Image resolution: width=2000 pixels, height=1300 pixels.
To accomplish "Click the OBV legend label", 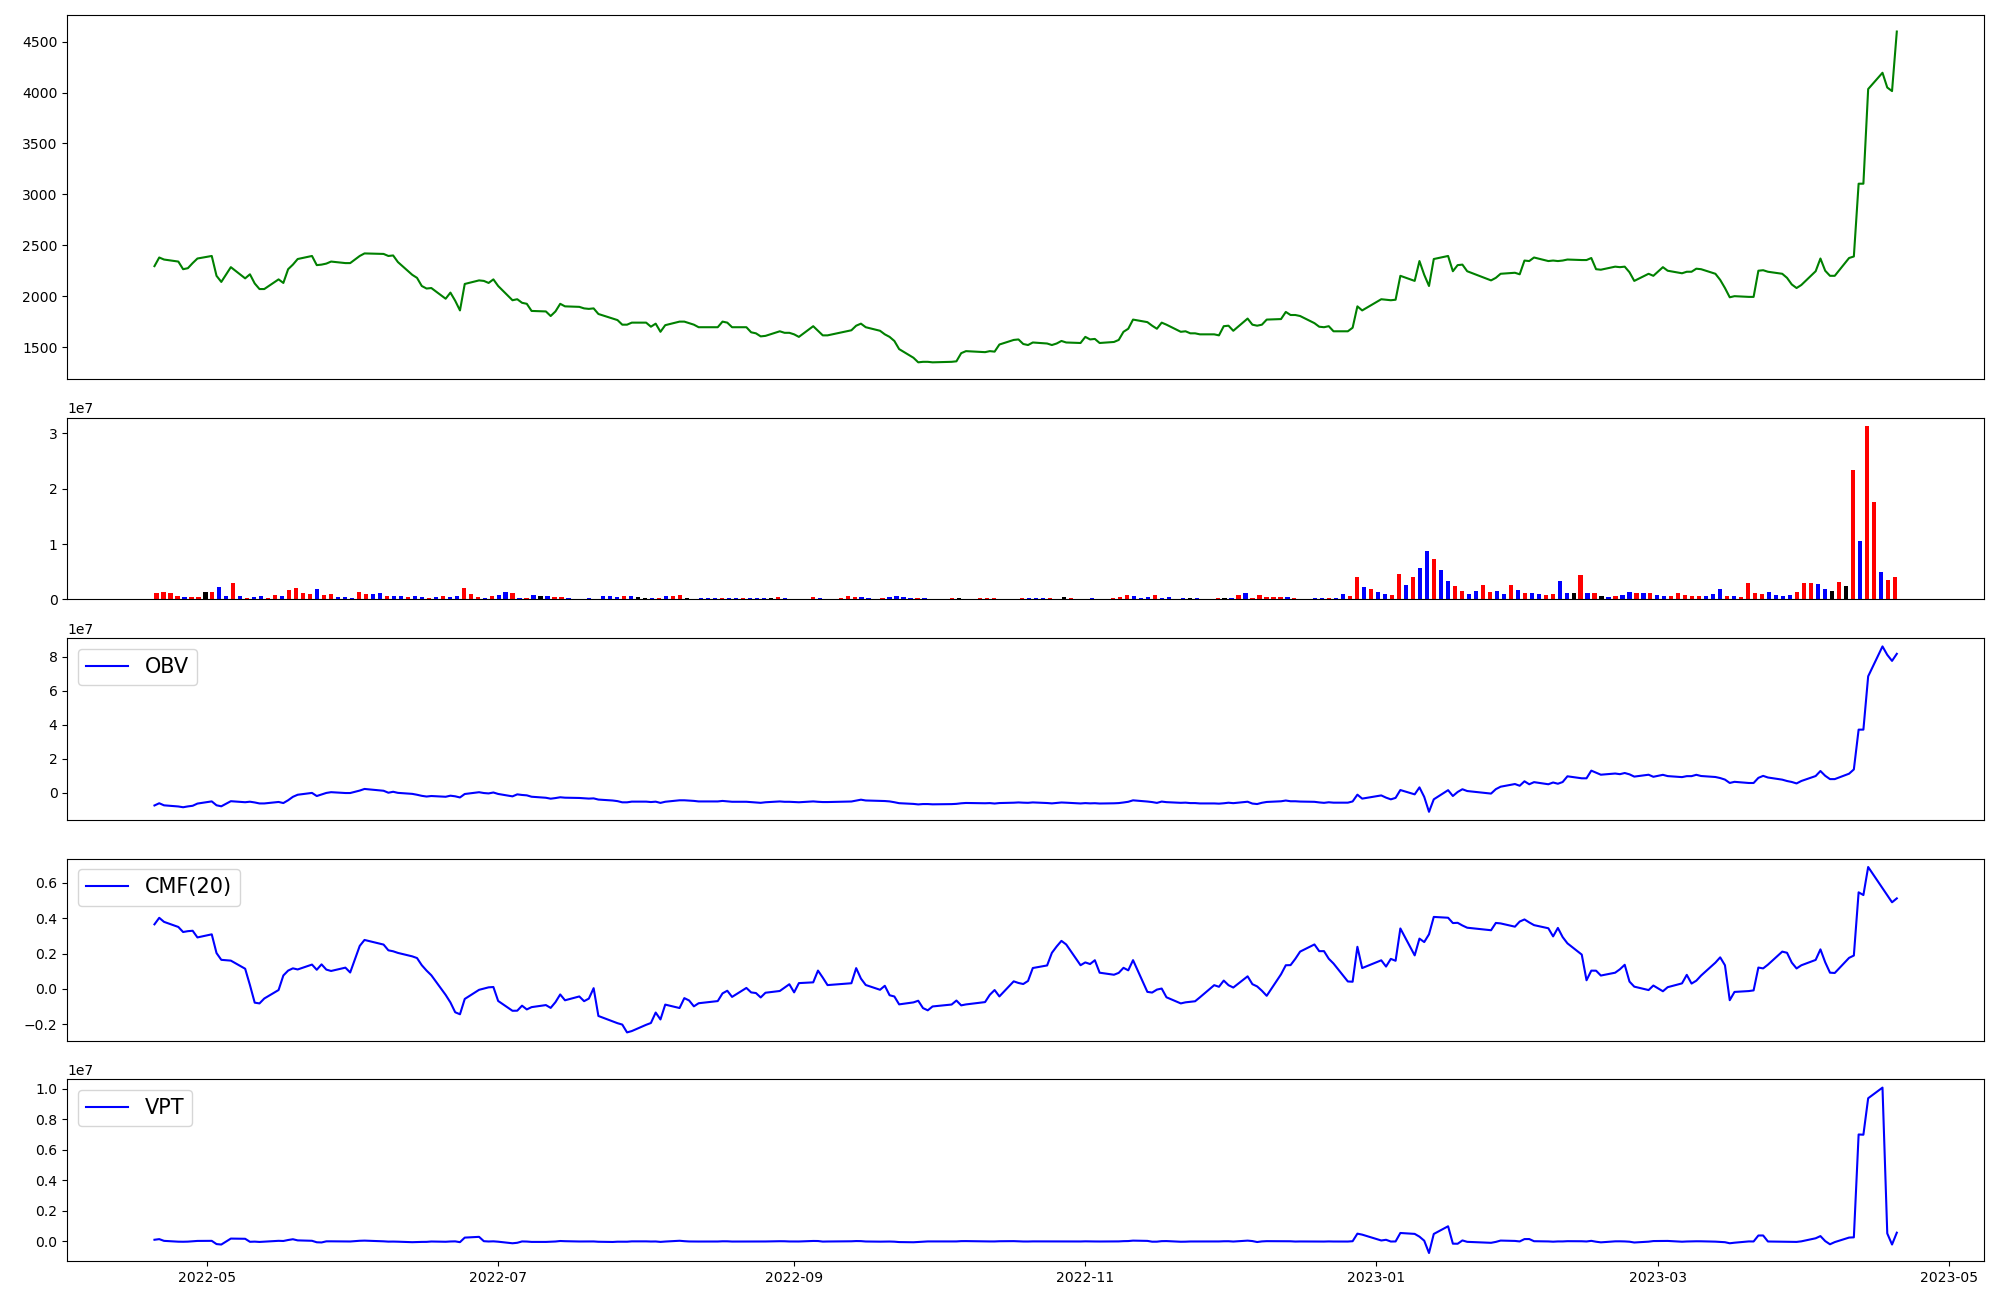I will pos(166,666).
